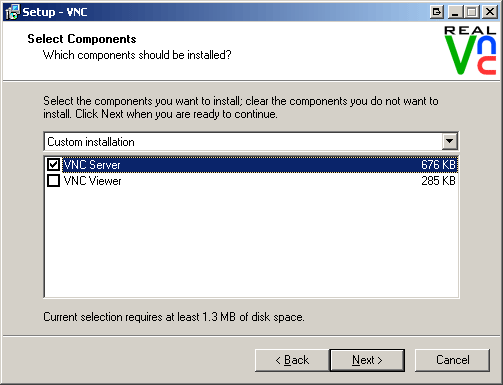Close the Setup - VNC window
This screenshot has height=385, width=503.
[490, 12]
